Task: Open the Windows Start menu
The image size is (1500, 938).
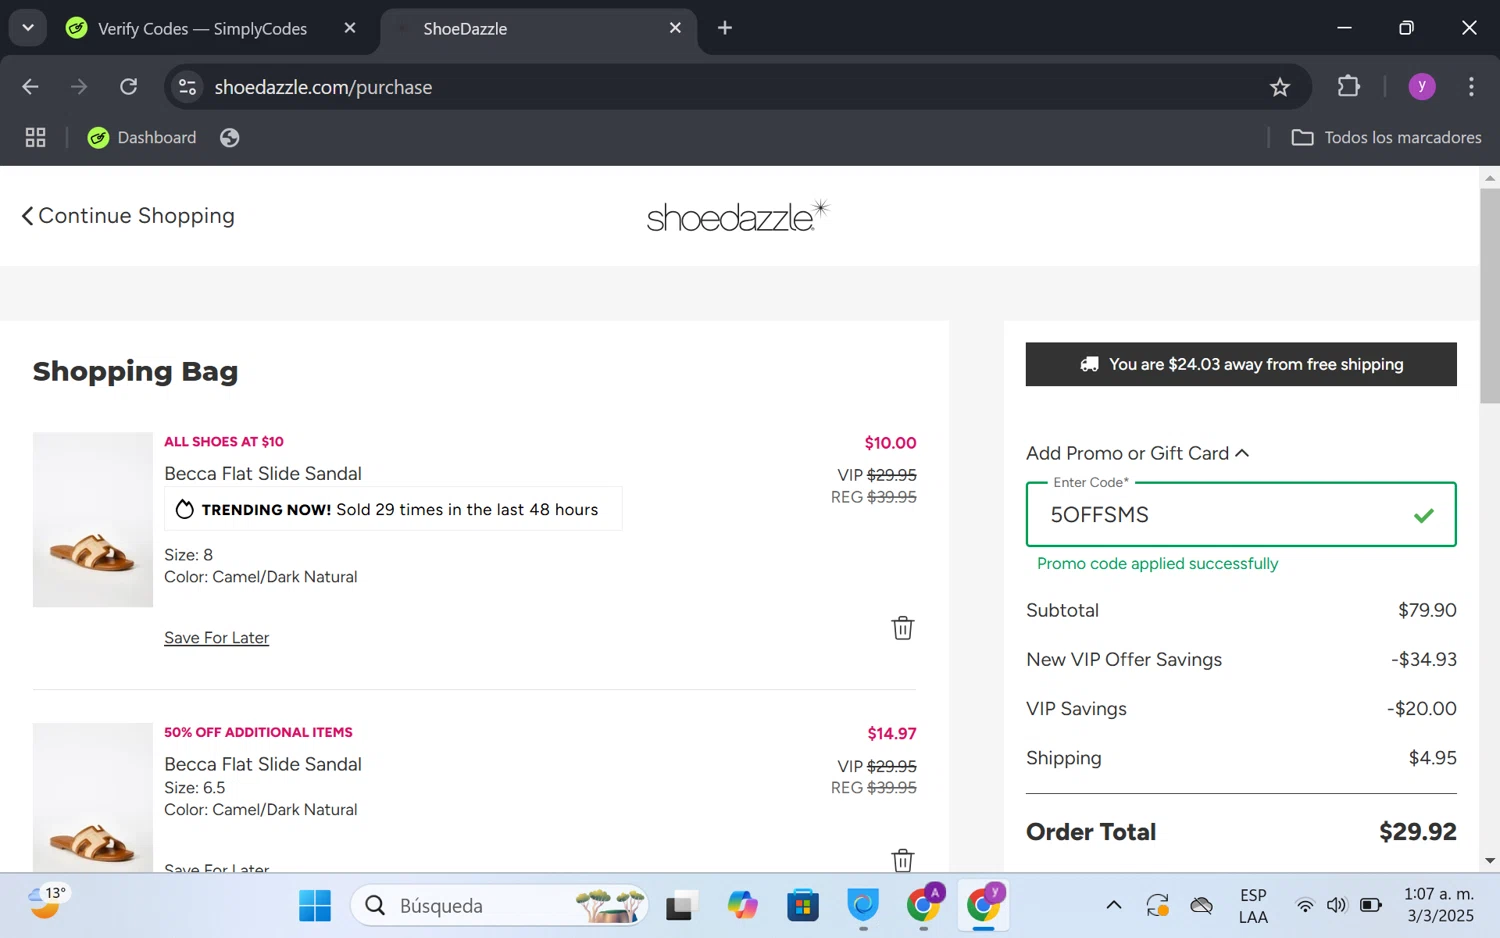Action: coord(315,906)
